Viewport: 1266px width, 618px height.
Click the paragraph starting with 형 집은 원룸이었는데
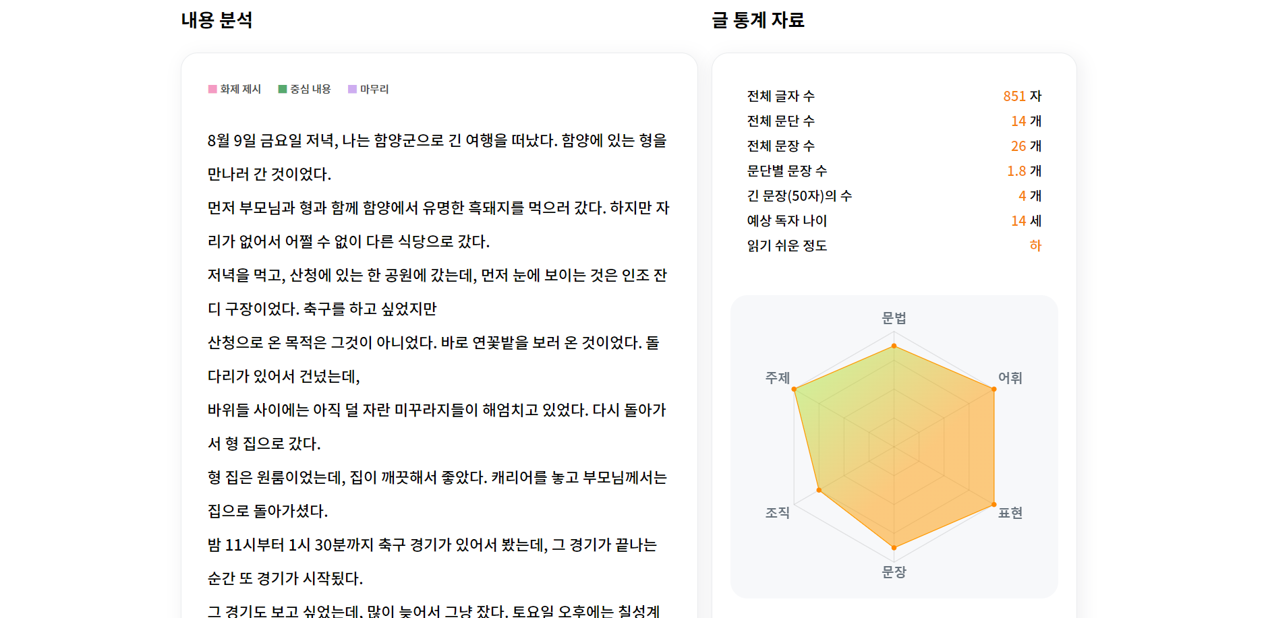tap(437, 494)
